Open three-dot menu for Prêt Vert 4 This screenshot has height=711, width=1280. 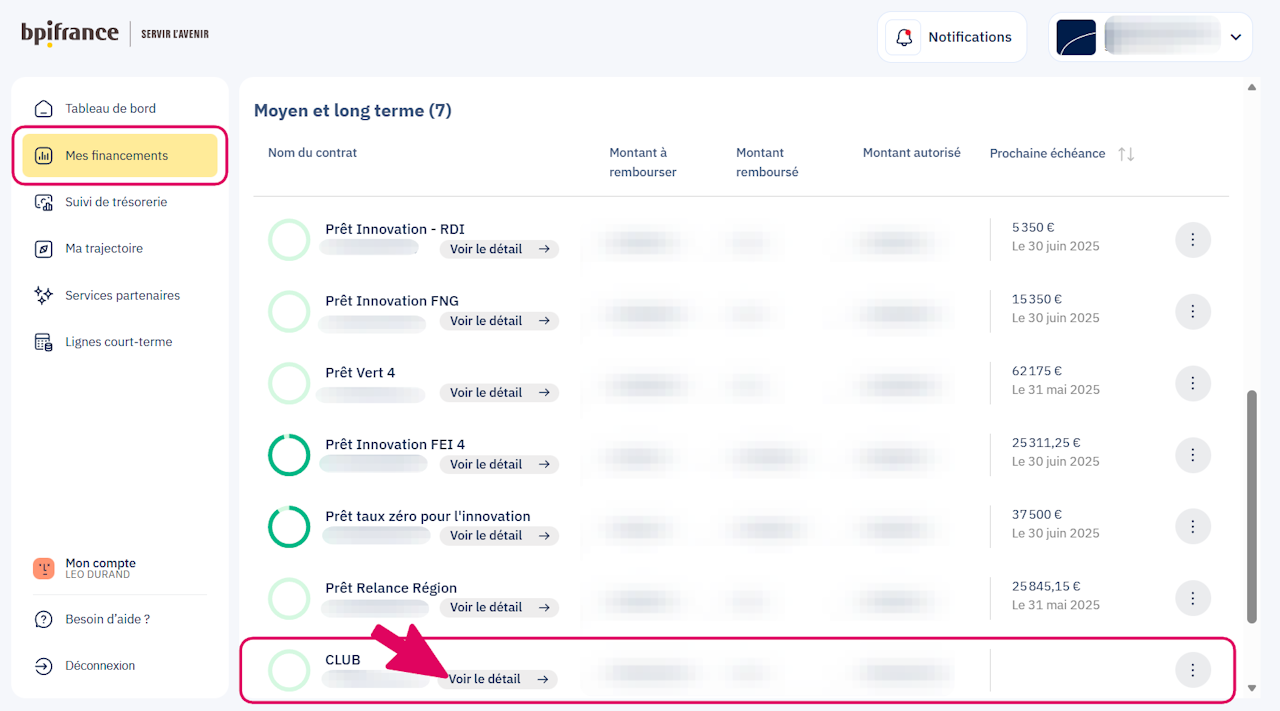coord(1192,383)
